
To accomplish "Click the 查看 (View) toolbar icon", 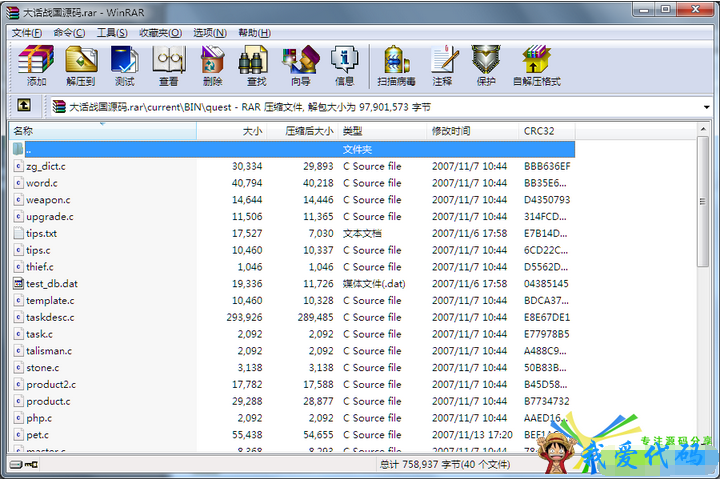I will 169,60.
